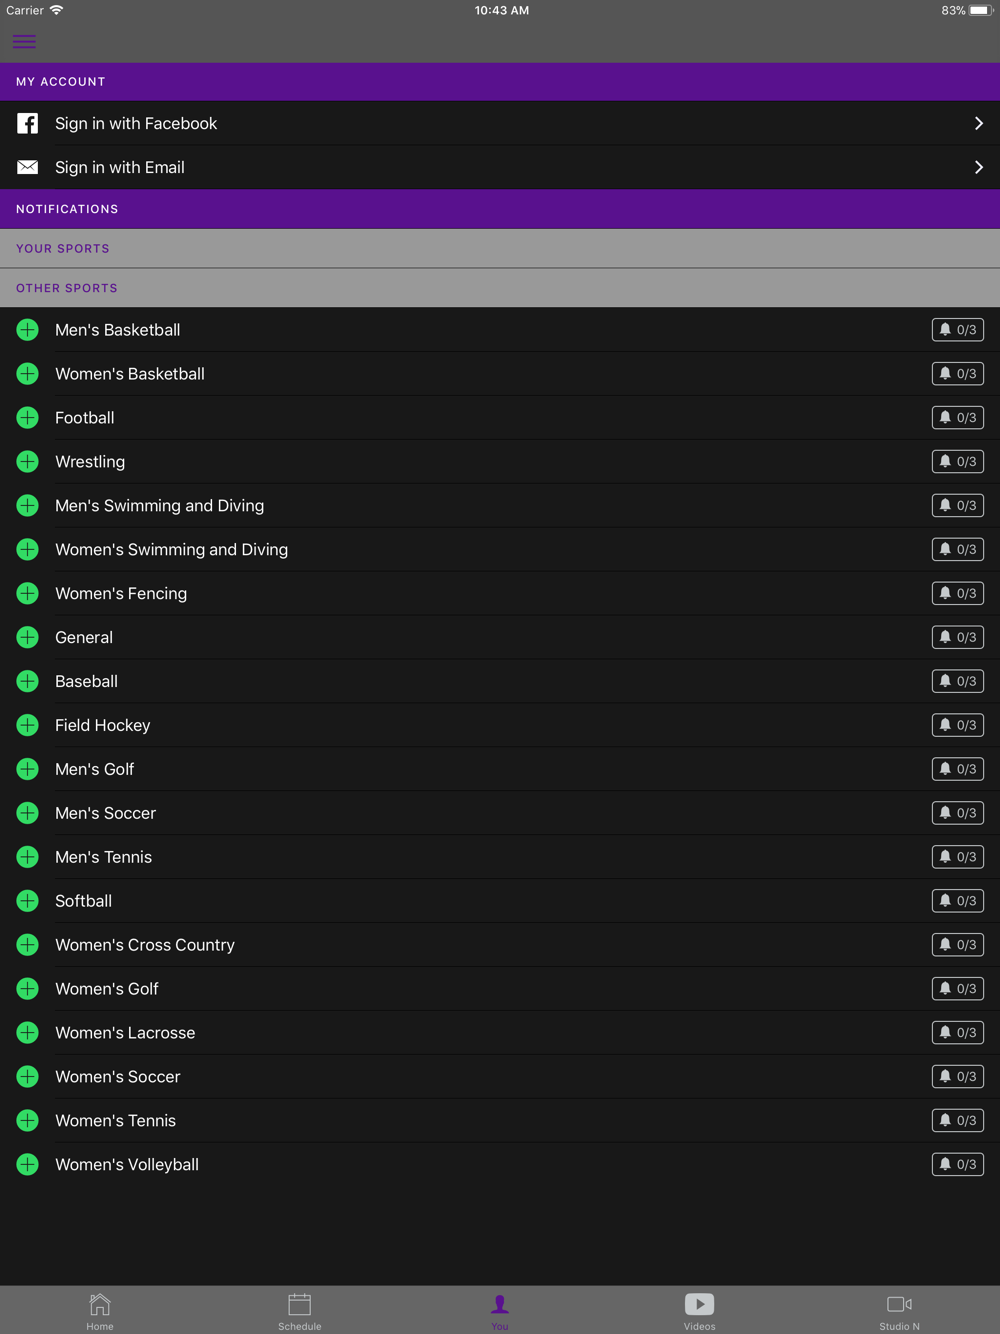The width and height of the screenshot is (1000, 1334).
Task: Add Men's Soccer with plus icon
Action: [x=28, y=814]
